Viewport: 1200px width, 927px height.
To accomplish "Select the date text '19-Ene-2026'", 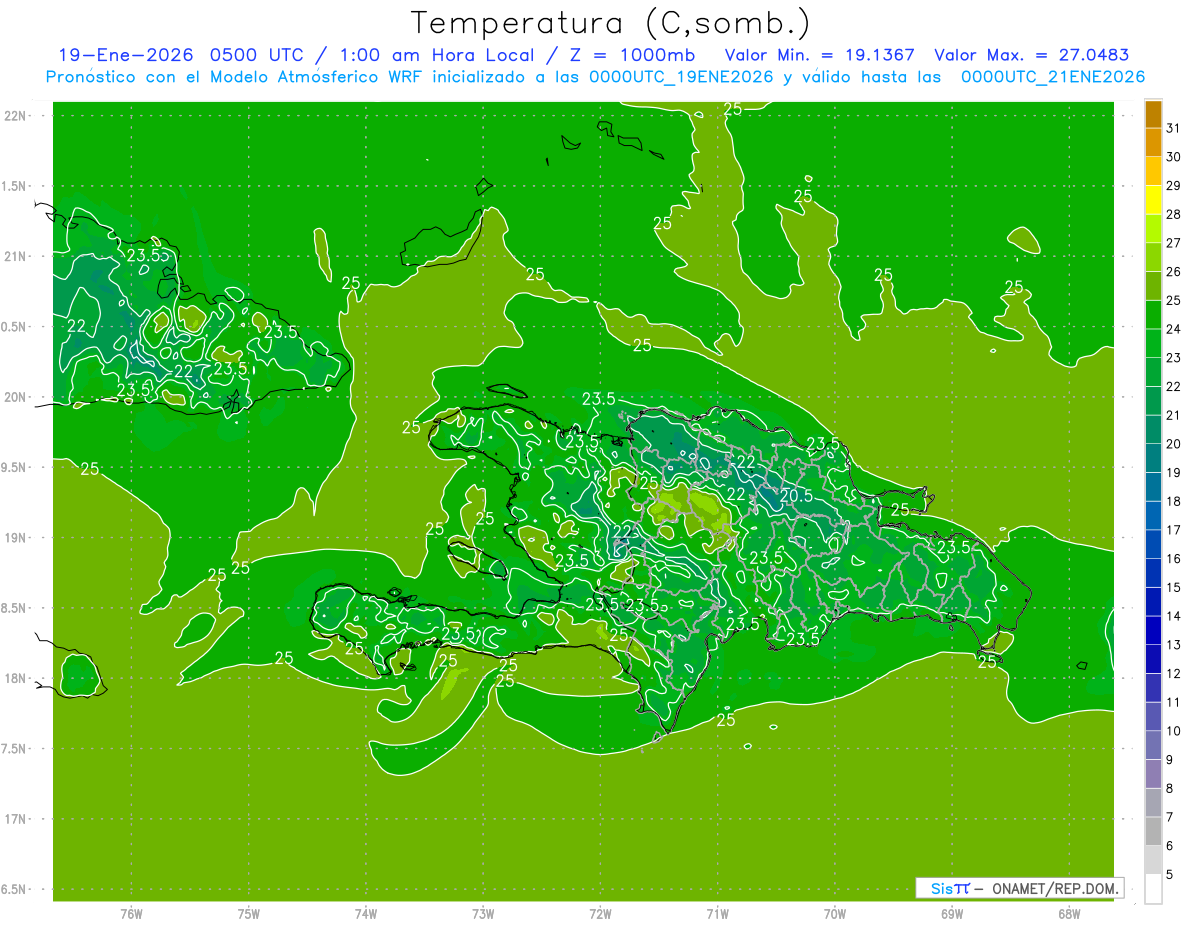I will coord(126,55).
